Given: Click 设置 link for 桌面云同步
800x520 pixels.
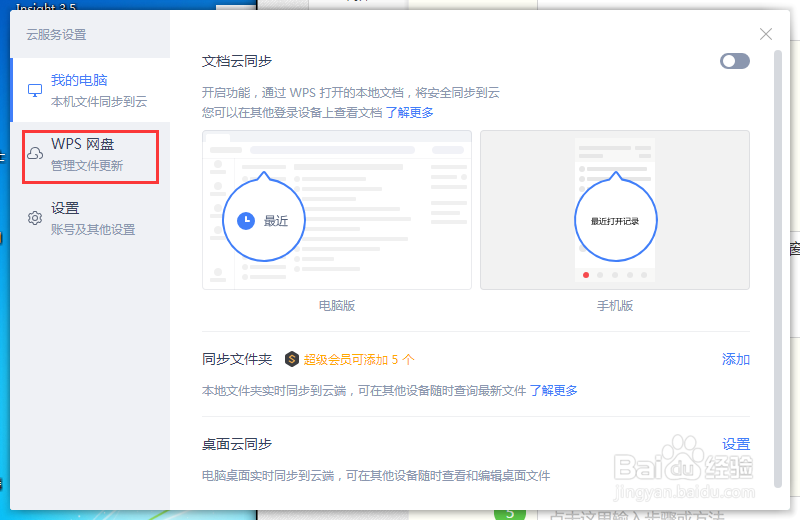Looking at the screenshot, I should [x=736, y=444].
